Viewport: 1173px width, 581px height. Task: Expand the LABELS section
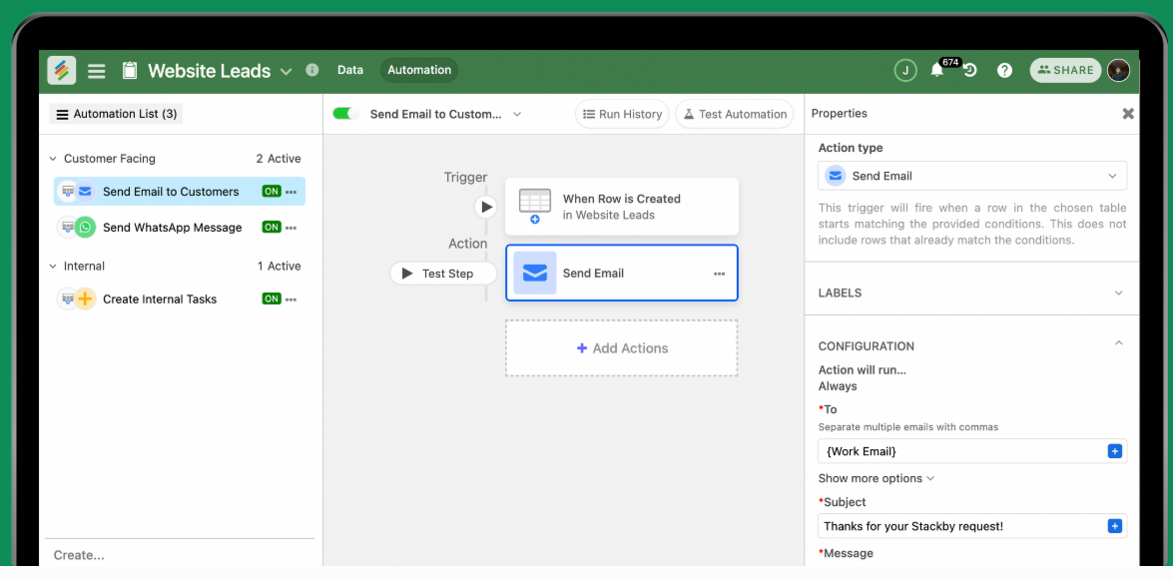click(972, 293)
